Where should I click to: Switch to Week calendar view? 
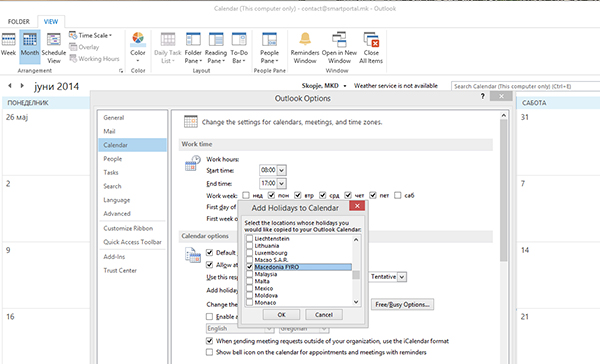tap(8, 45)
